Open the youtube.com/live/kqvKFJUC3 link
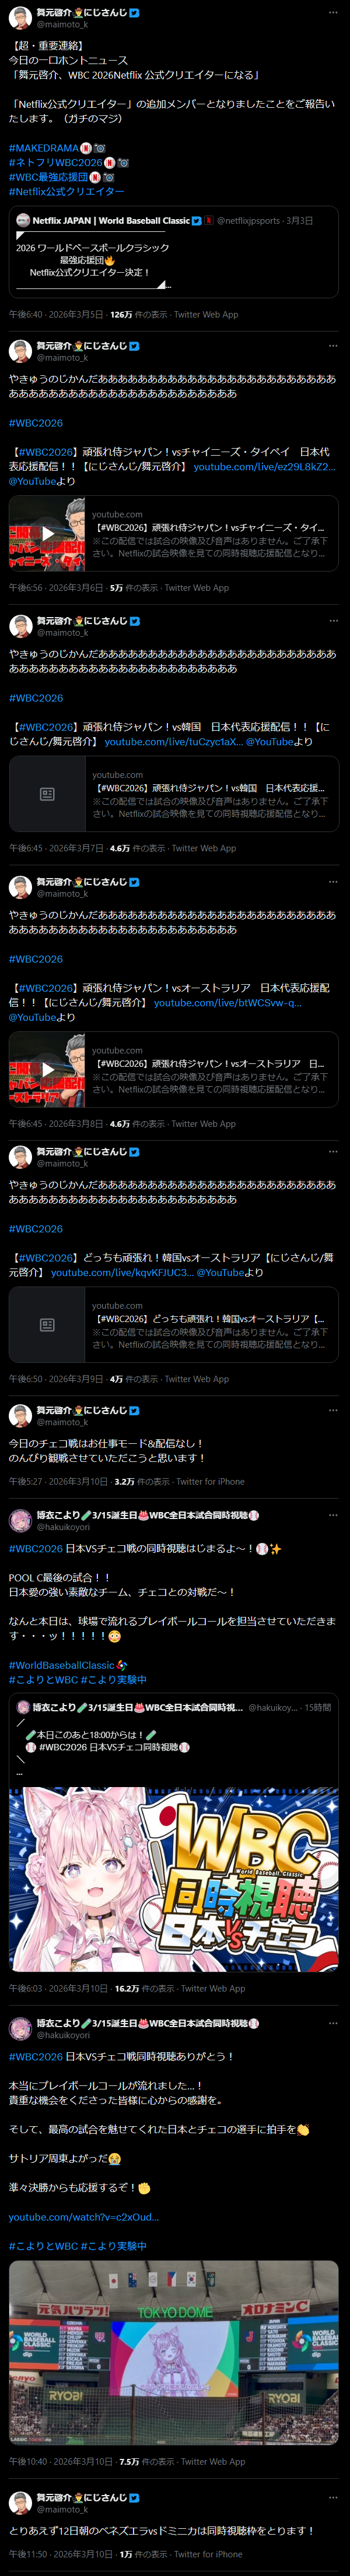Screen dimensions: 350x2576 pos(122,1272)
